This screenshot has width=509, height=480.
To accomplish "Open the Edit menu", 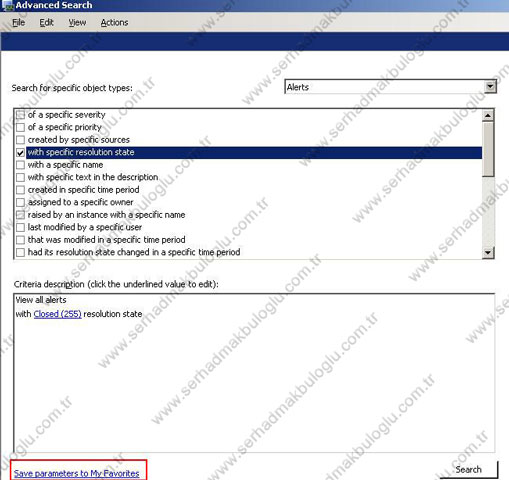I will click(46, 23).
